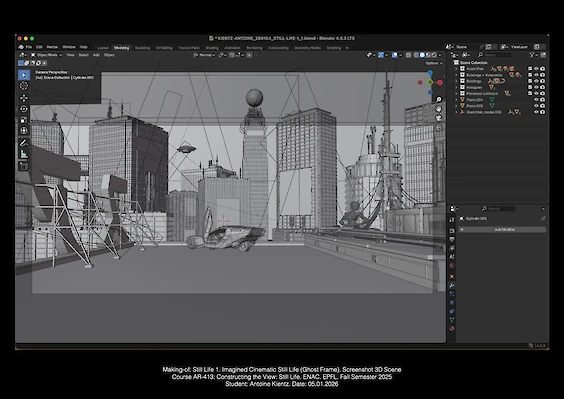Select the Transform tool
This screenshot has width=564, height=399.
click(x=24, y=131)
